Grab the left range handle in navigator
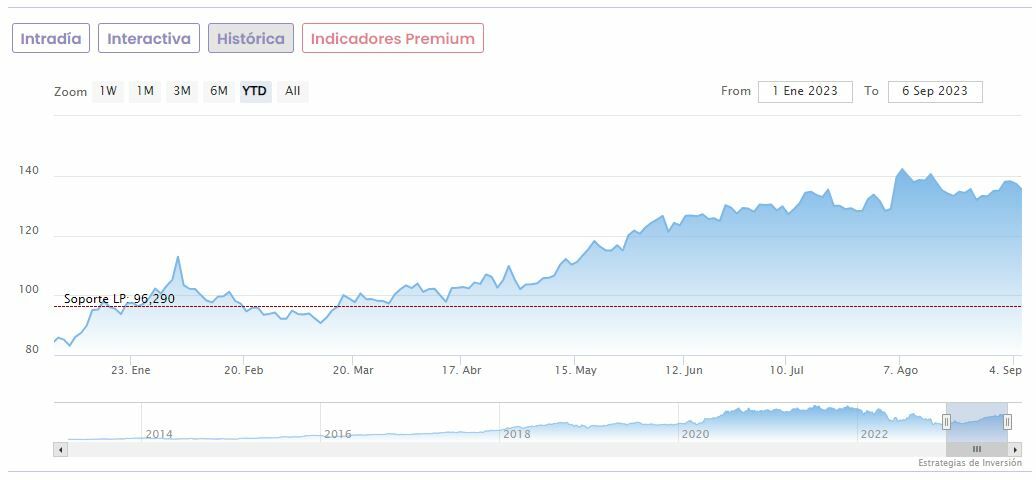 (946, 422)
